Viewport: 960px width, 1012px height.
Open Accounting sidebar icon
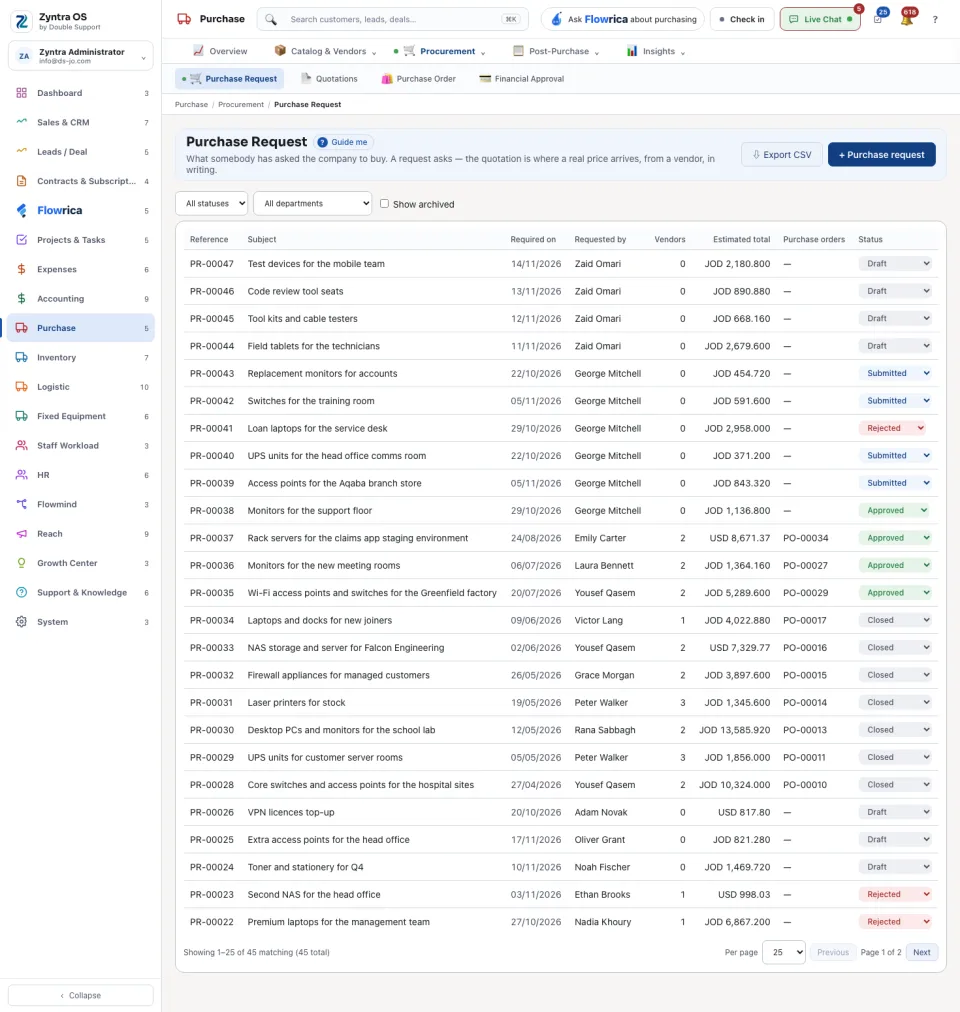tap(21, 298)
